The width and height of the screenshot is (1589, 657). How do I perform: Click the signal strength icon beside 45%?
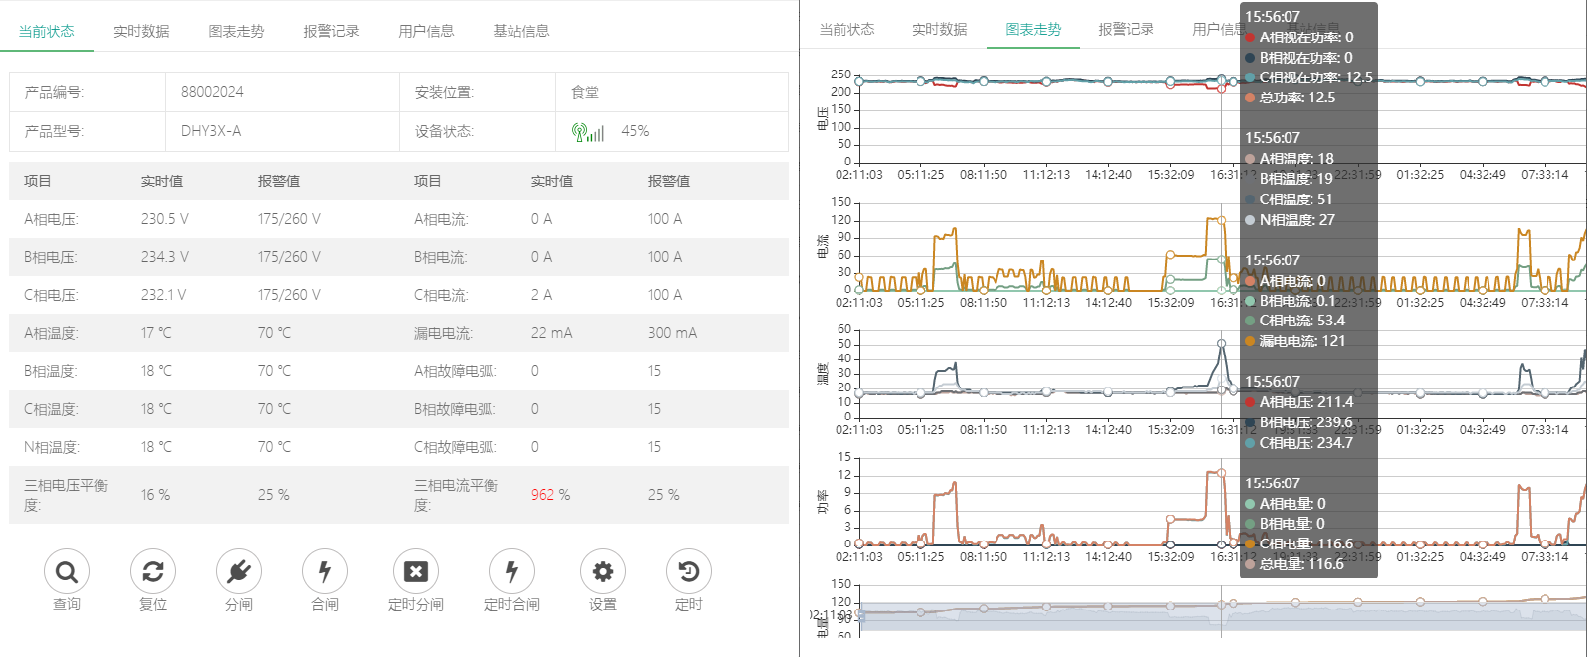click(588, 132)
